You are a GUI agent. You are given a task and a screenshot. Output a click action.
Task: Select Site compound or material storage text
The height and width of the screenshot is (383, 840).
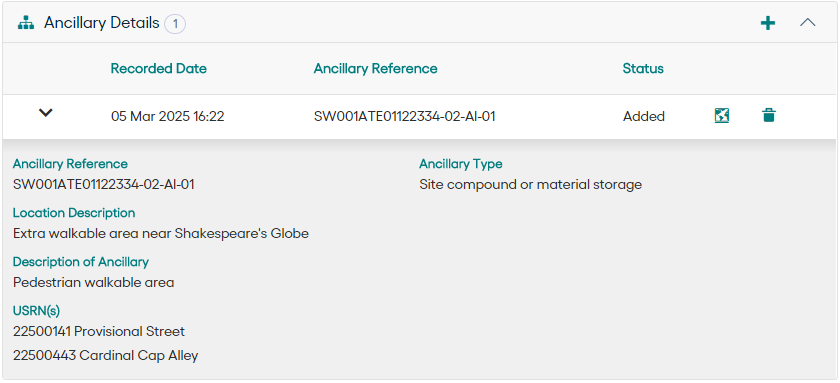click(x=530, y=185)
